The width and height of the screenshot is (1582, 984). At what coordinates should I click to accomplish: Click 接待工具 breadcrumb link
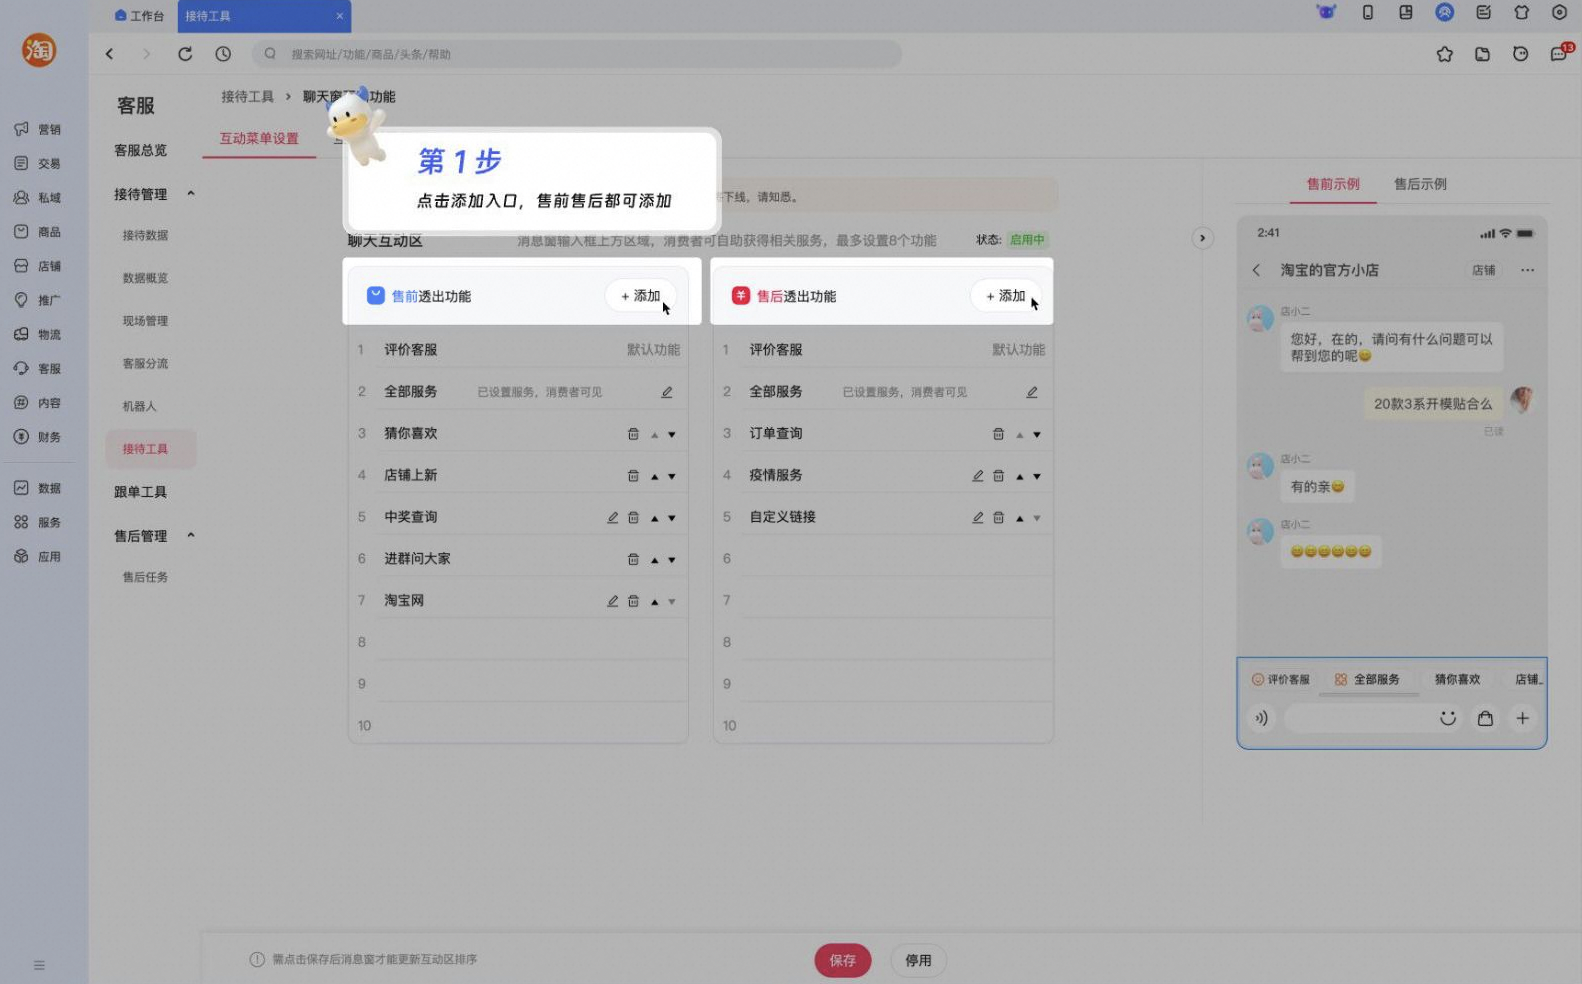[x=247, y=96]
